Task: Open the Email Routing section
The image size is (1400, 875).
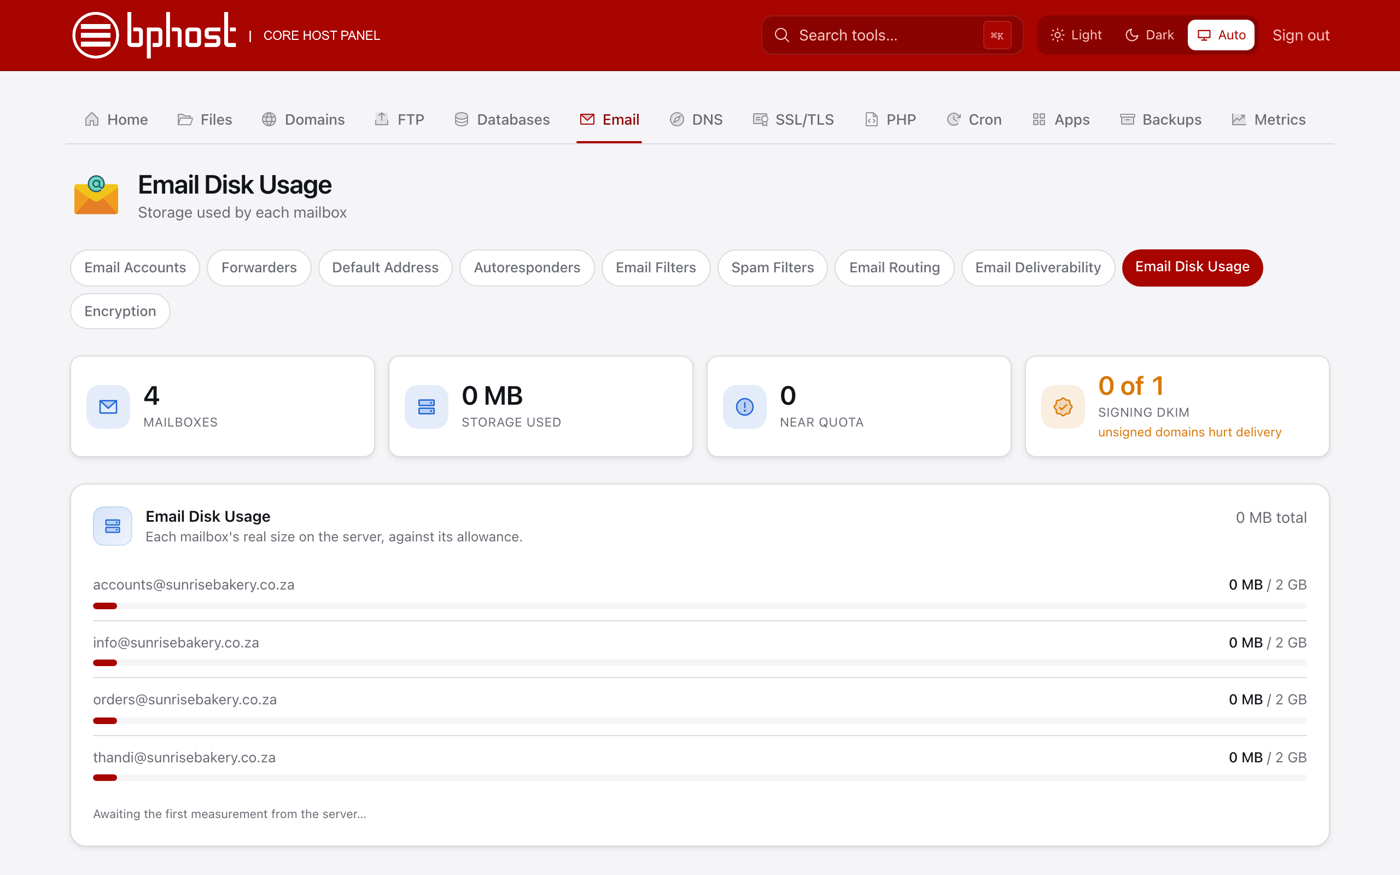Action: coord(894,268)
